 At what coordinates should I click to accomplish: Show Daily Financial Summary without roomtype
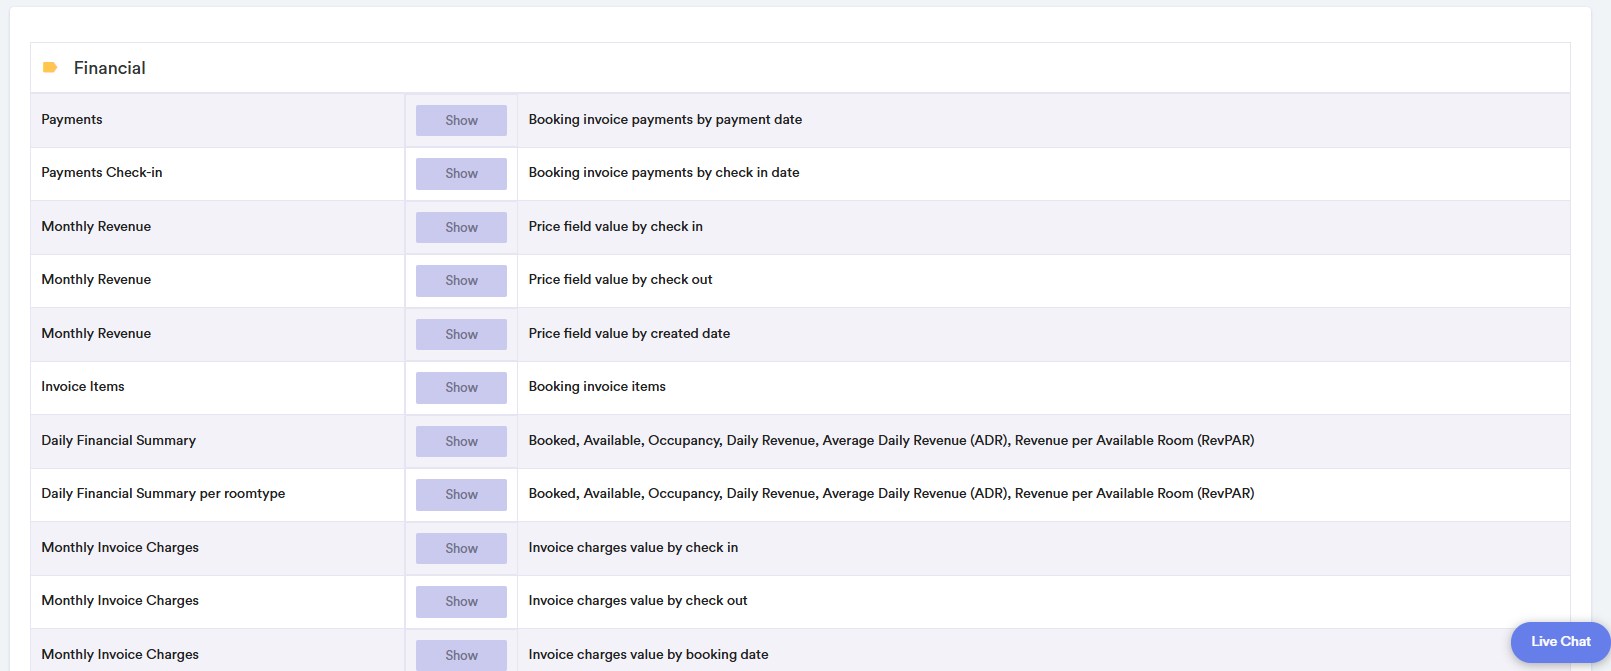click(x=461, y=441)
